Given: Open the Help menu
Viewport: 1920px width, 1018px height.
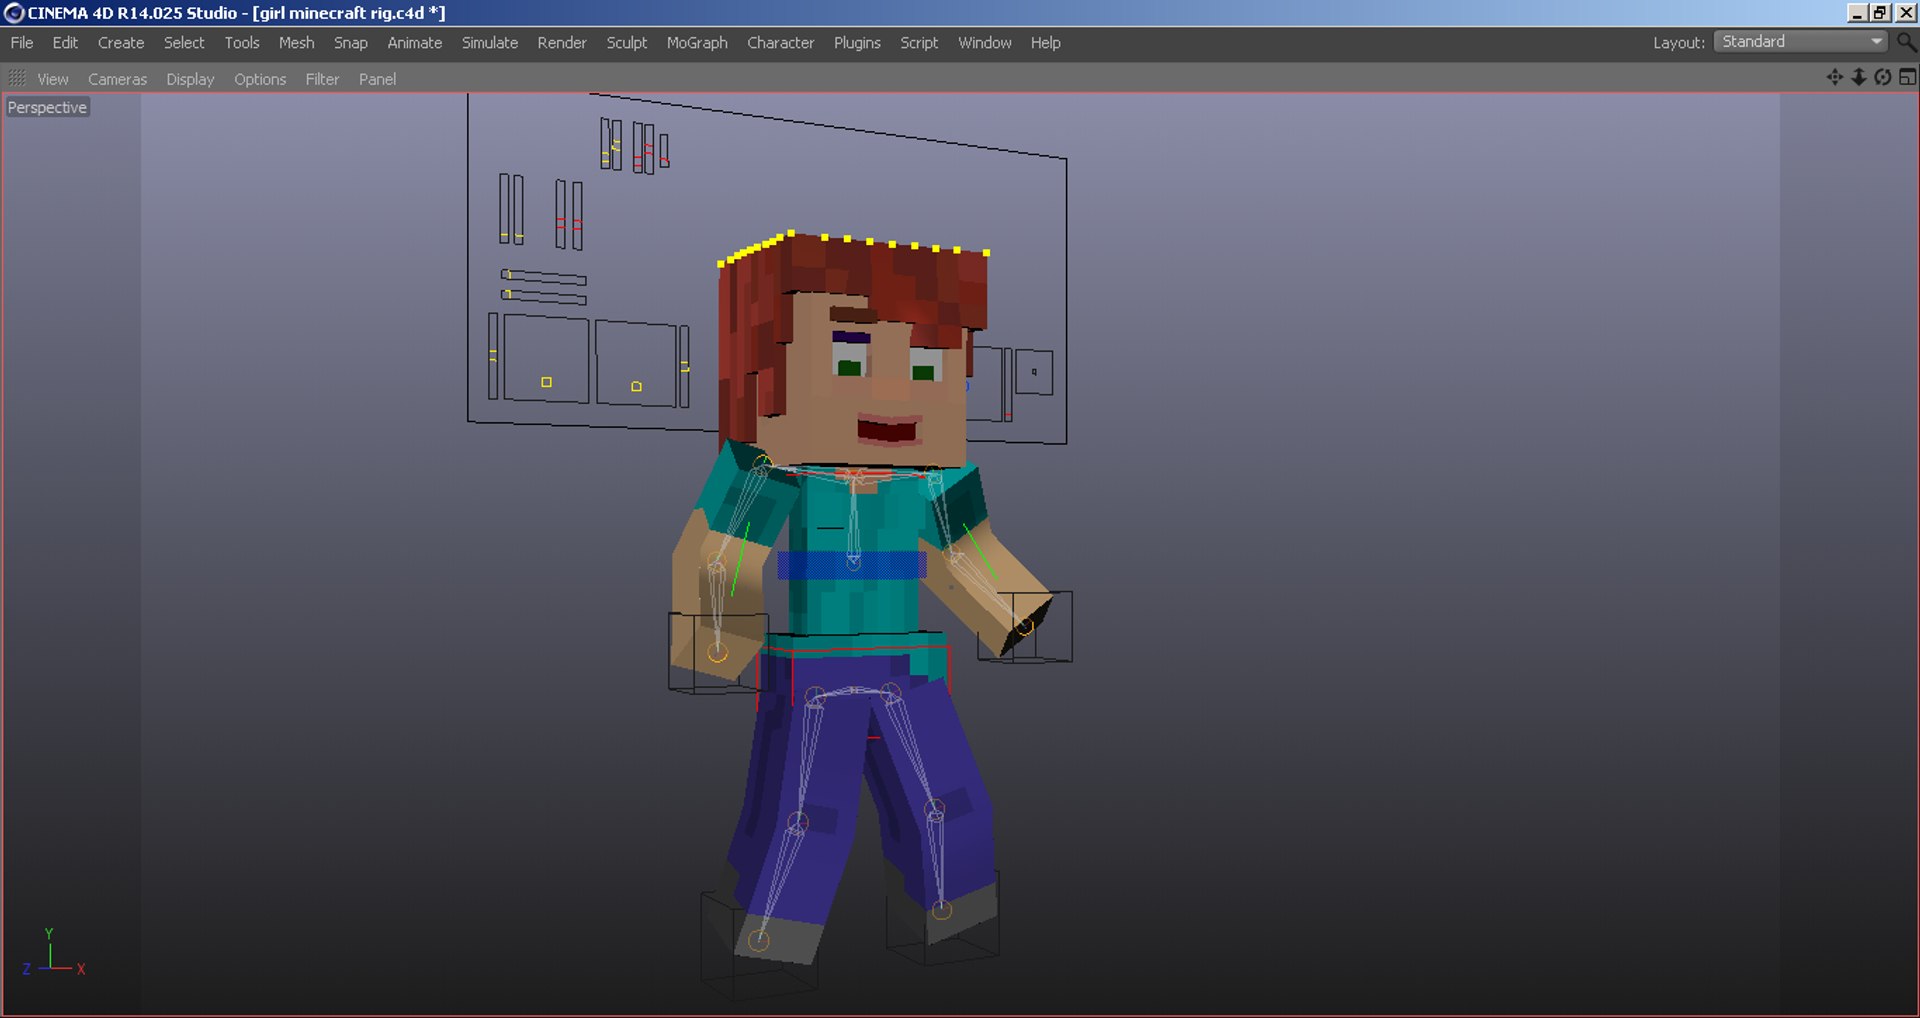Looking at the screenshot, I should 1046,43.
